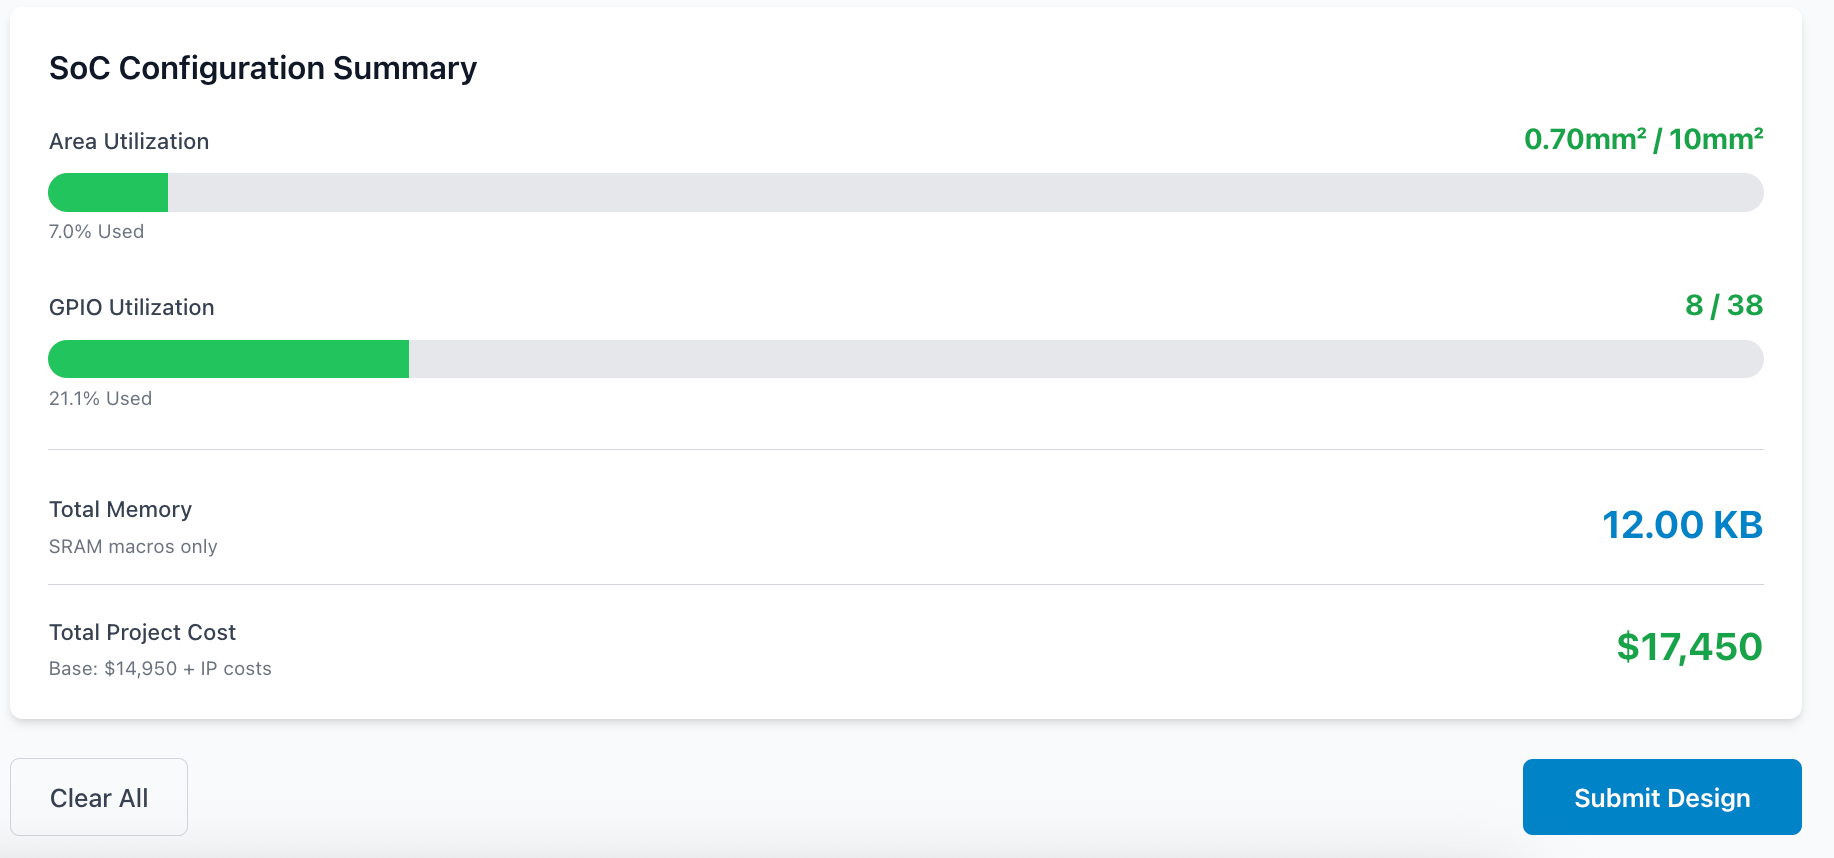Viewport: 1834px width, 858px height.
Task: Click the Clear All button
Action: 98,797
